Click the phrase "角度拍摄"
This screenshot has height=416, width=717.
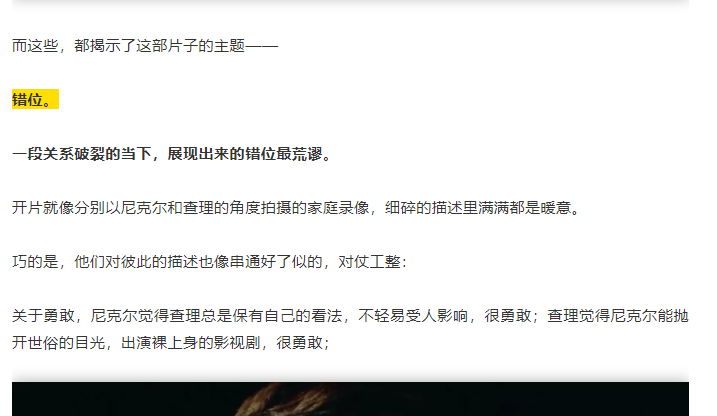click(x=260, y=208)
